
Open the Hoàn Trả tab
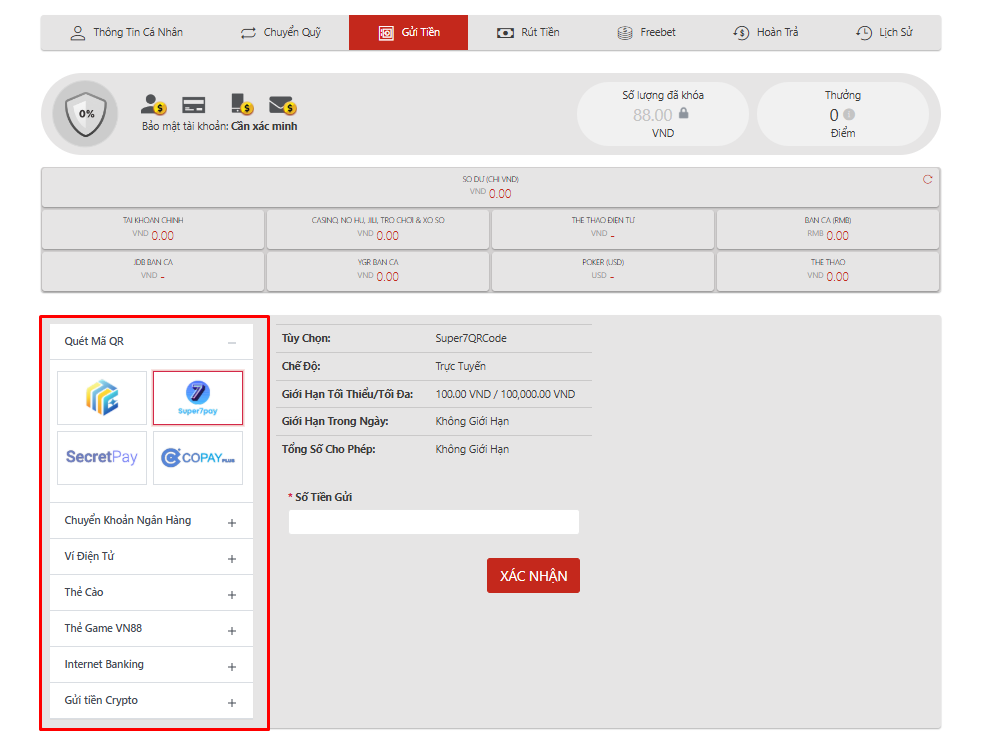click(x=766, y=33)
